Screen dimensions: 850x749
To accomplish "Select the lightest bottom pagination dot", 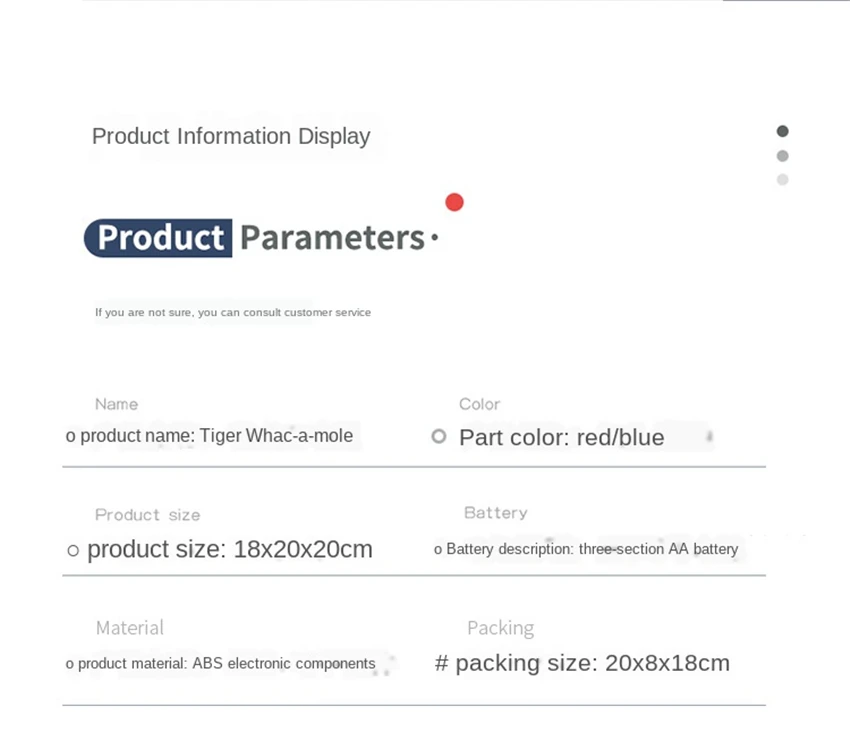I will pyautogui.click(x=782, y=180).
